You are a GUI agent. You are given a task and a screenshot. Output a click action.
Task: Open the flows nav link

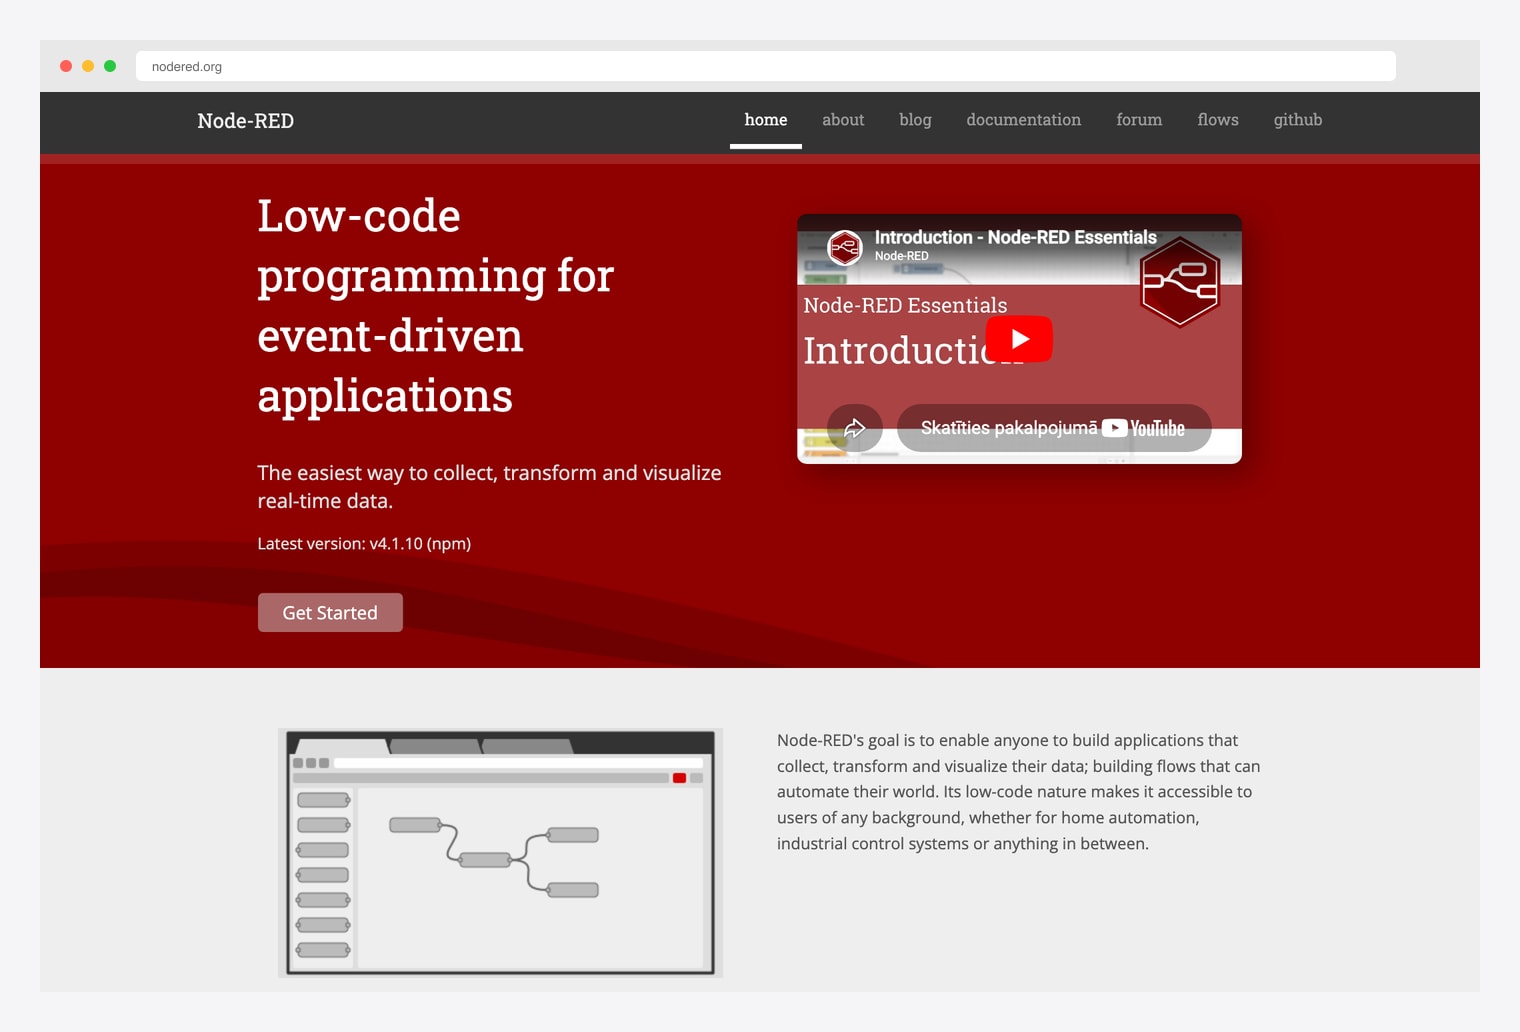(1218, 120)
